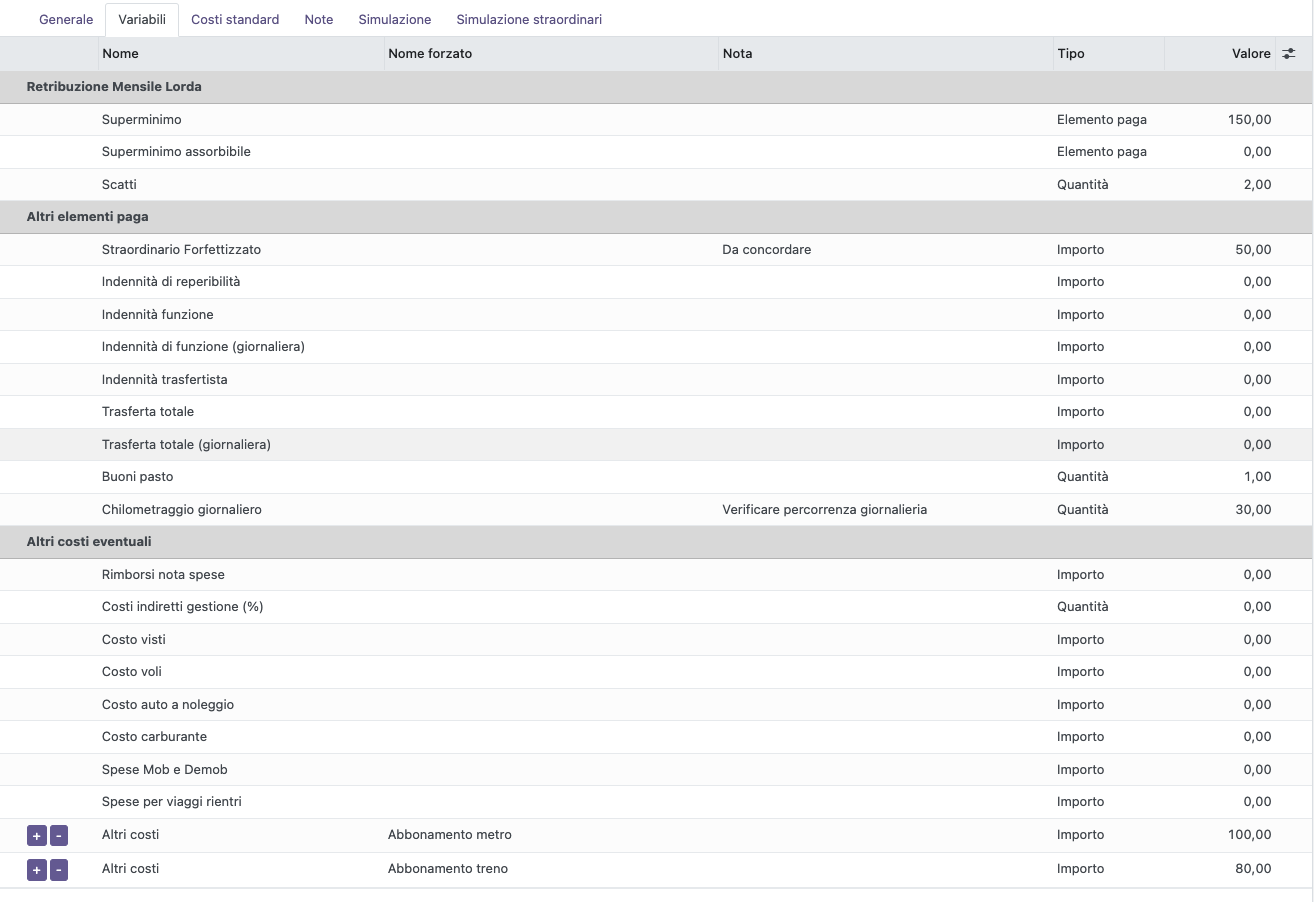
Task: Select the Note tab
Action: [318, 20]
